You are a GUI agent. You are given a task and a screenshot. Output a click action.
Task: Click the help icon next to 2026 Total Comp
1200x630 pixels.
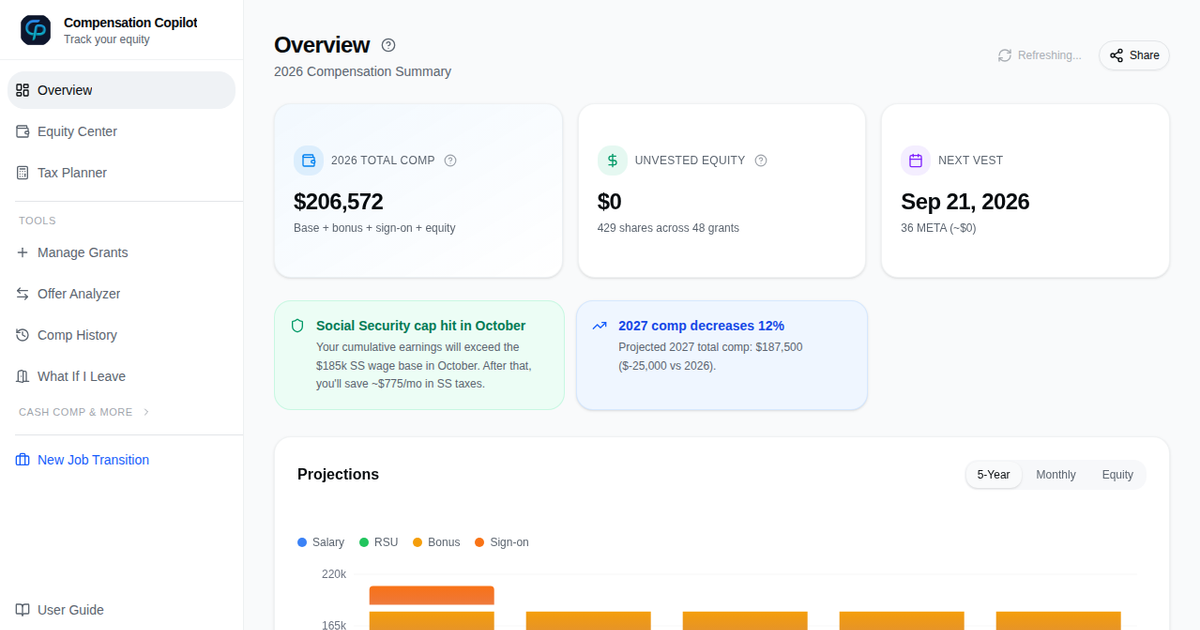point(450,160)
